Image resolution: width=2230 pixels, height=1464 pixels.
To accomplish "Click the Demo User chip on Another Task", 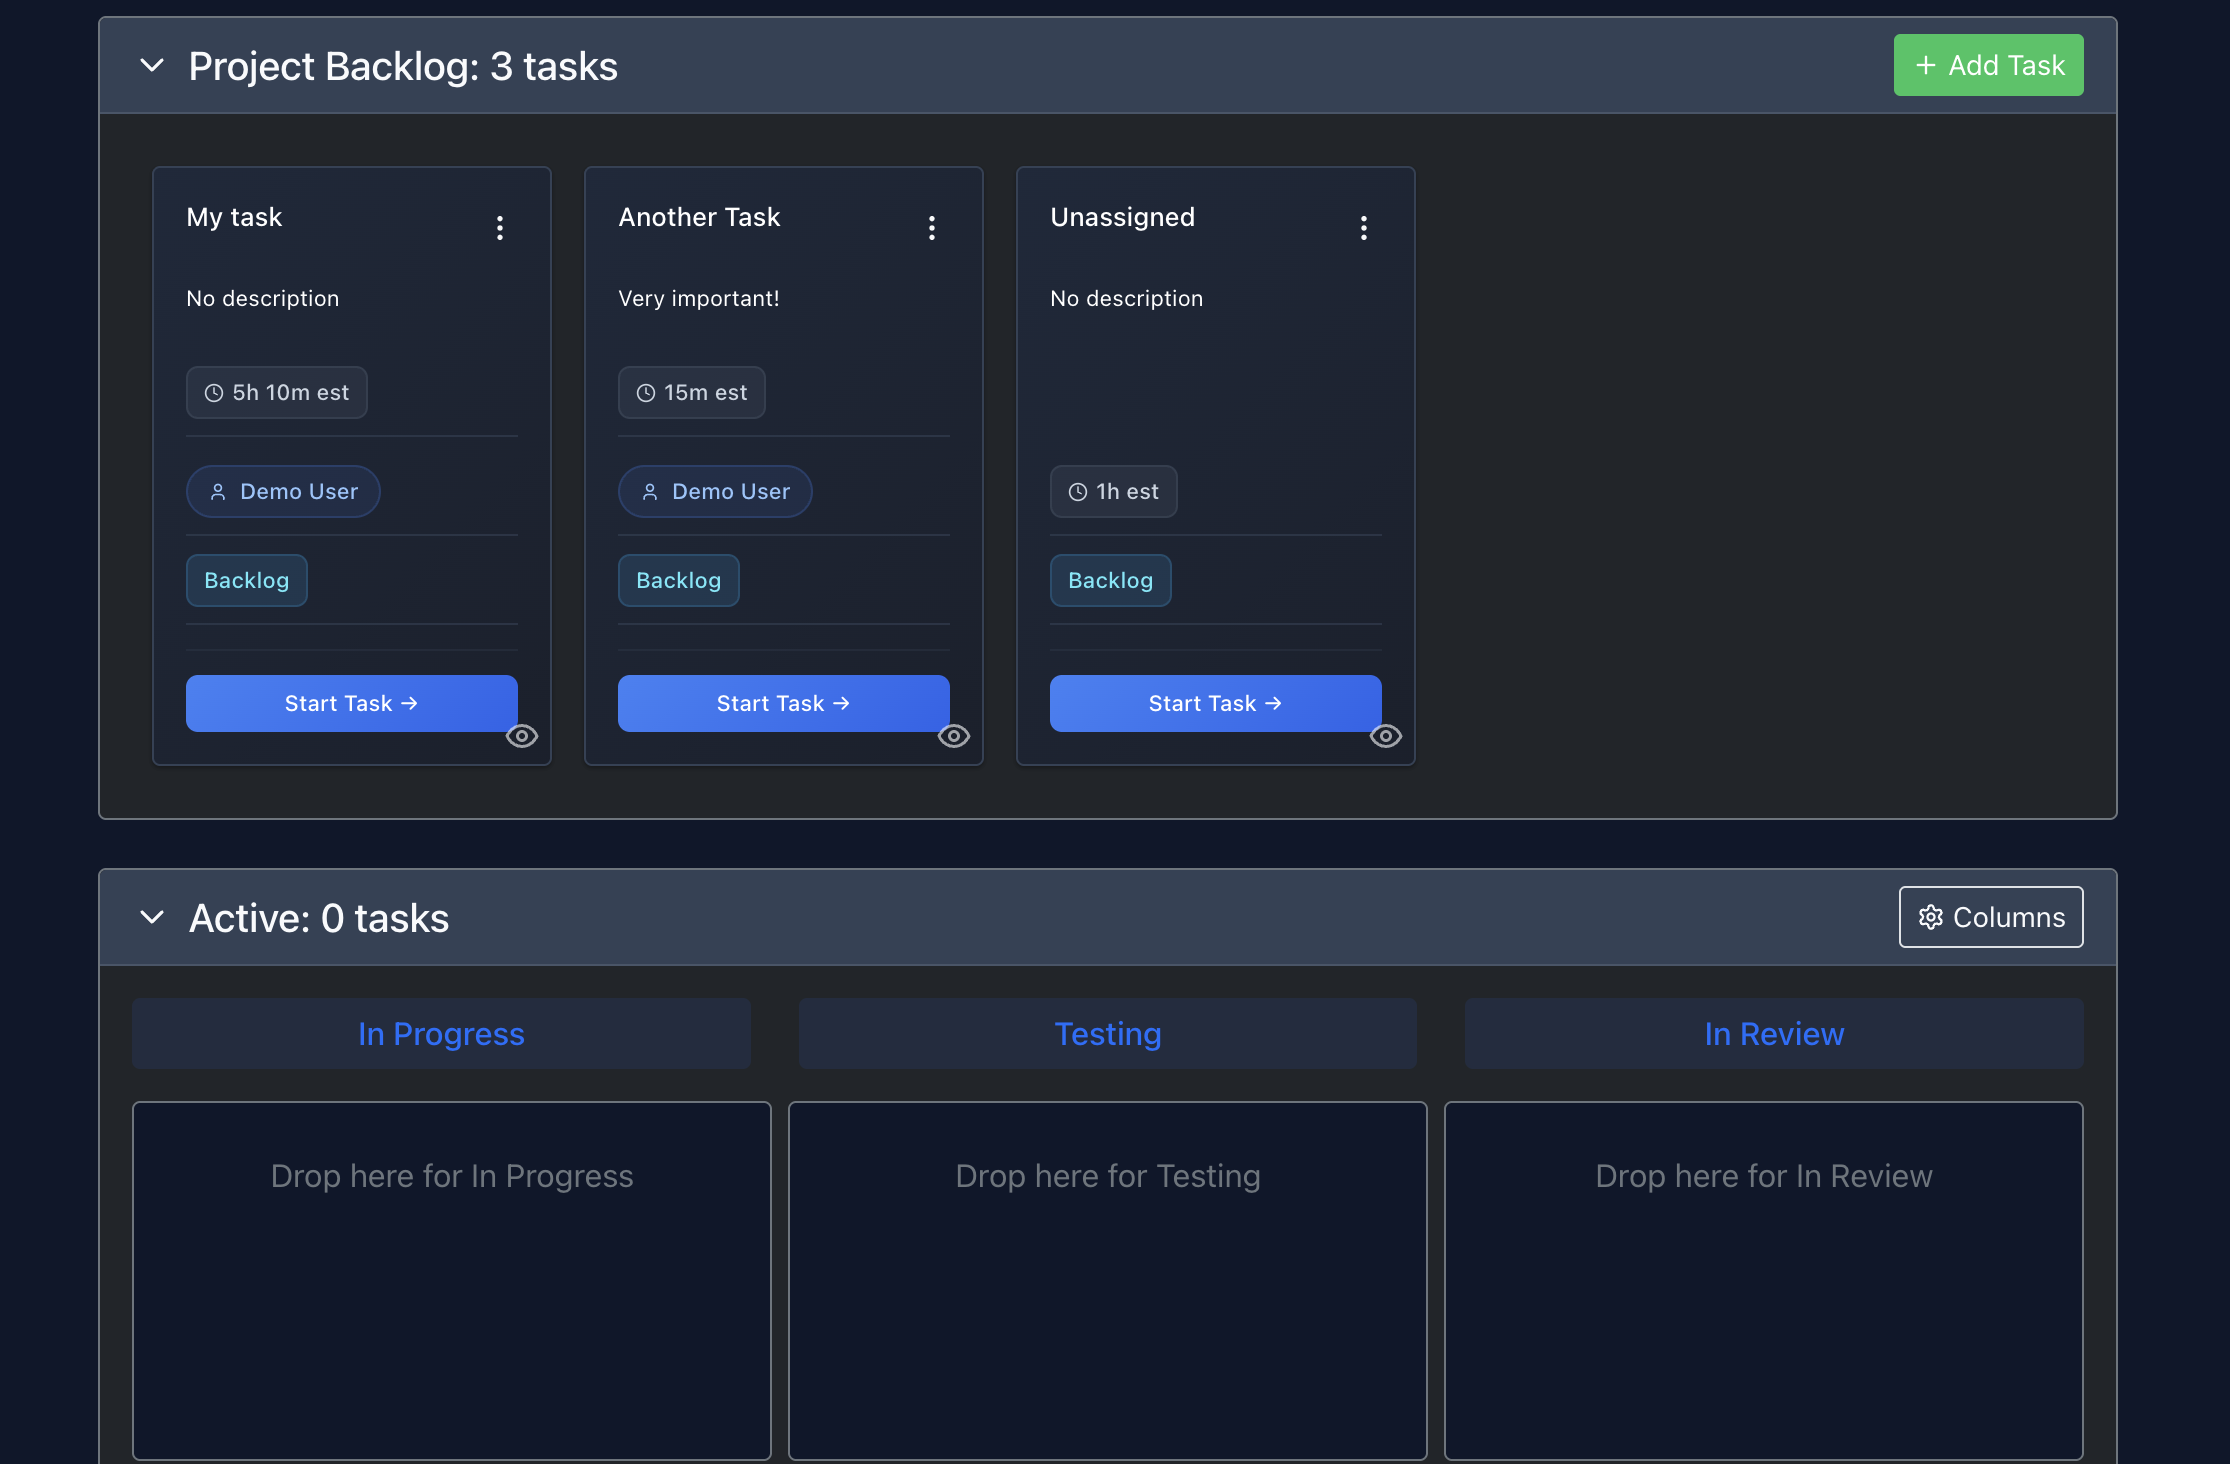I will click(714, 491).
